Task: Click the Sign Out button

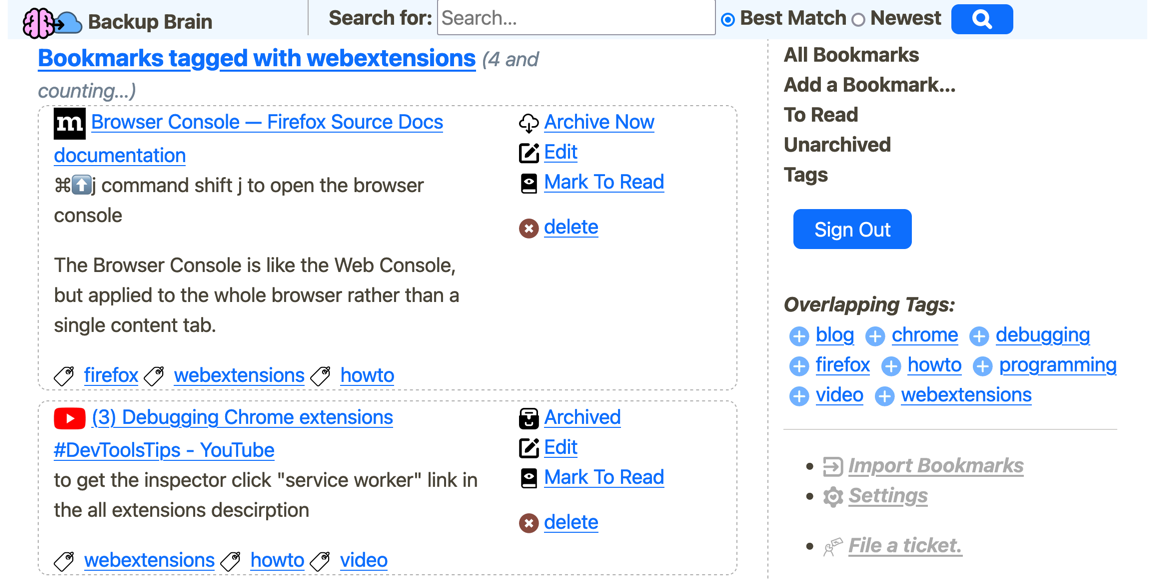Action: [x=852, y=229]
